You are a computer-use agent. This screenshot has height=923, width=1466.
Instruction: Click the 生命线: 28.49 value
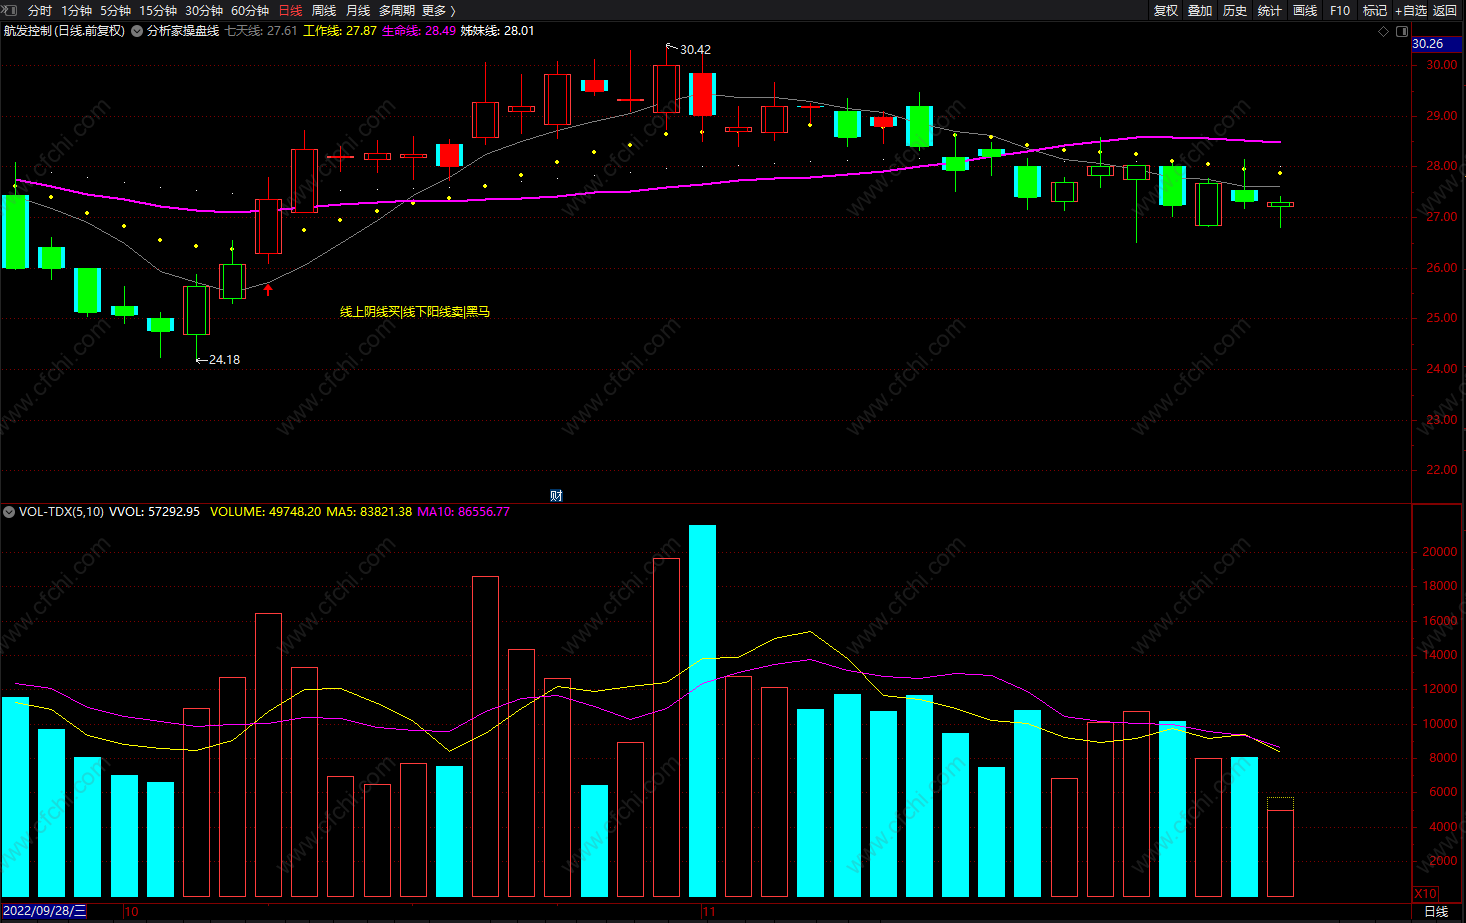point(419,31)
